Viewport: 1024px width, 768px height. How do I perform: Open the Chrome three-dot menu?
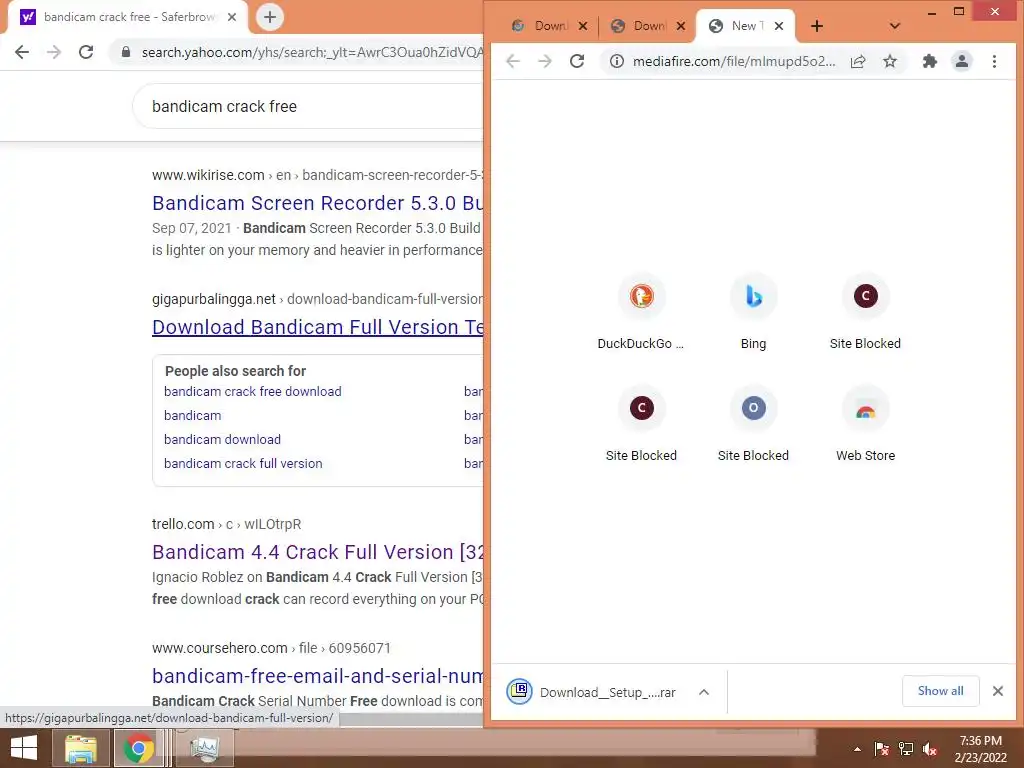994,61
